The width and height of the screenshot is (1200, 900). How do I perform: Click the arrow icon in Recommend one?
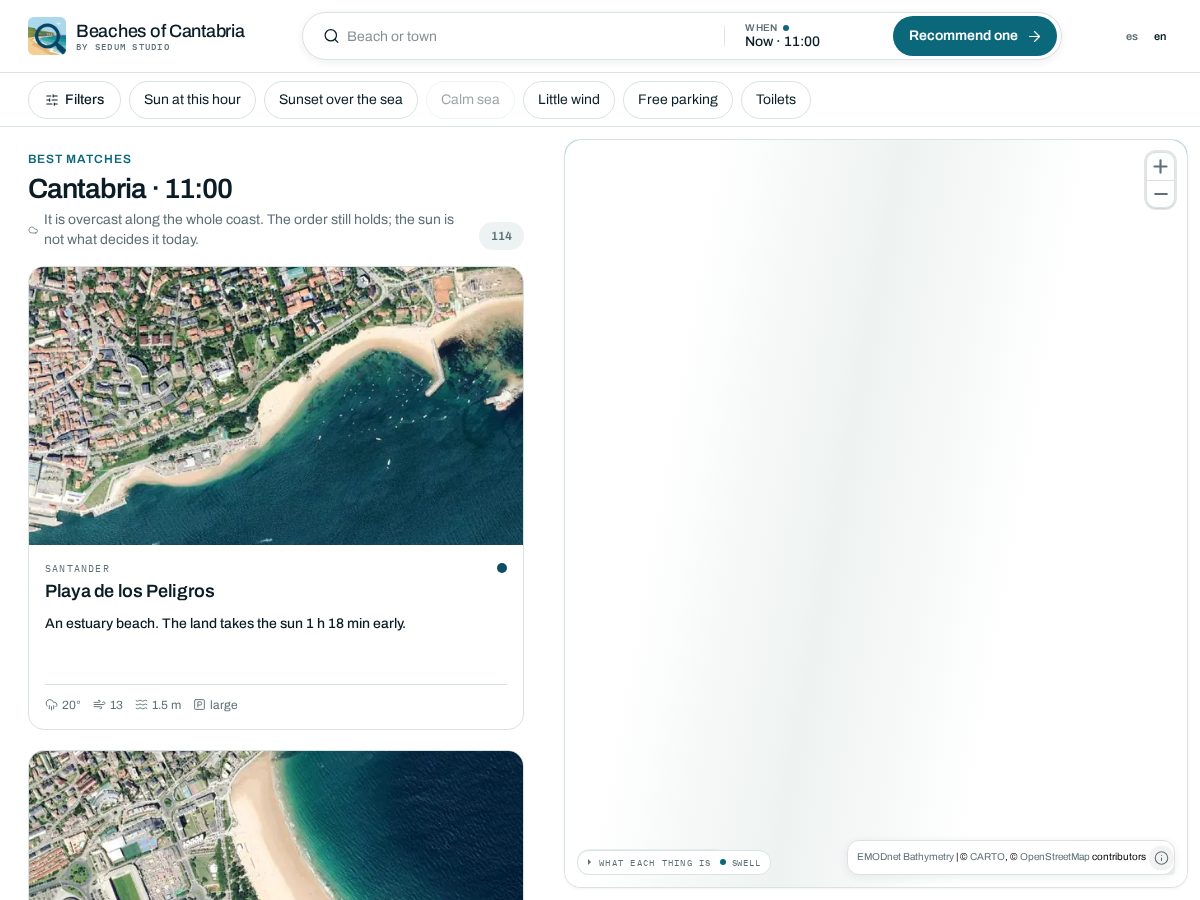(x=1034, y=36)
